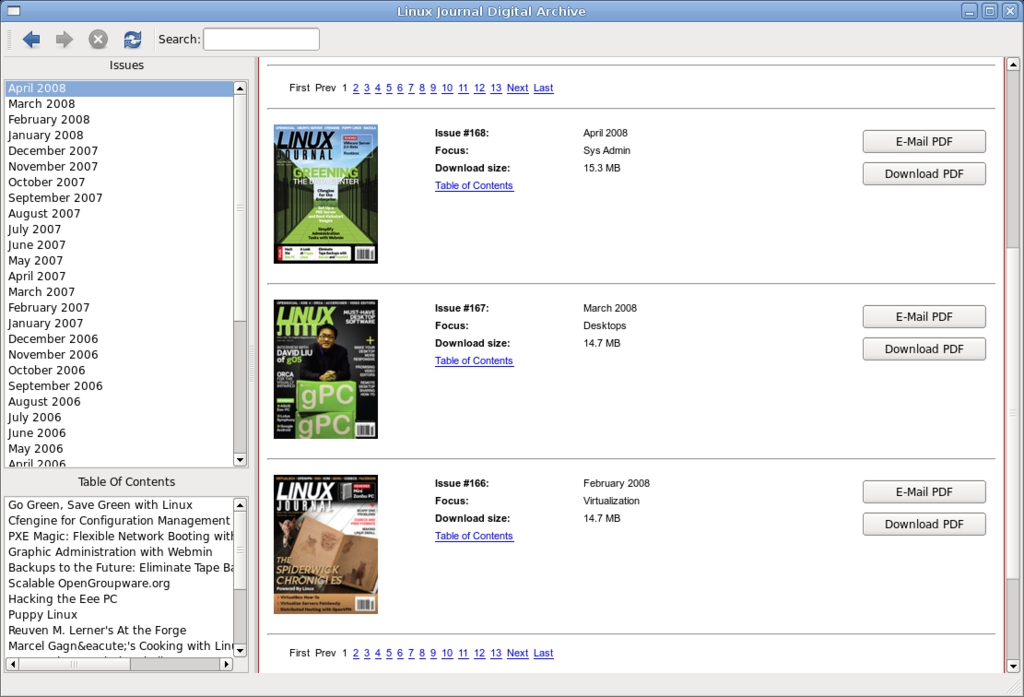Focus the Search text field
Viewport: 1024px width, 697px height.
point(261,39)
